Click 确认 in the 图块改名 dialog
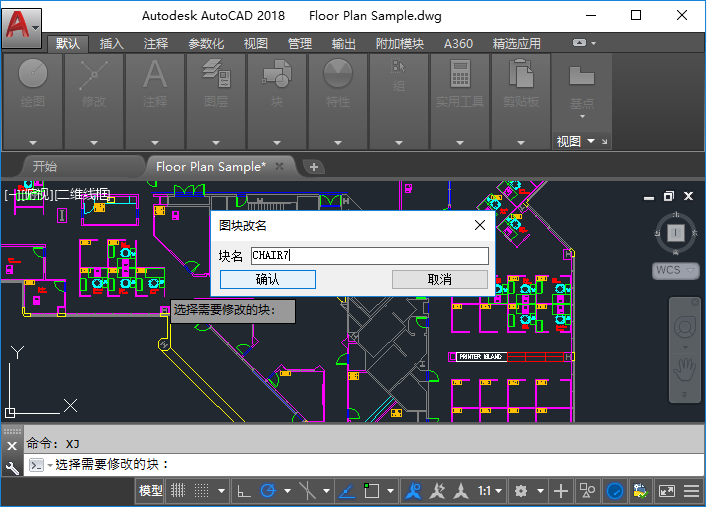 coord(268,280)
